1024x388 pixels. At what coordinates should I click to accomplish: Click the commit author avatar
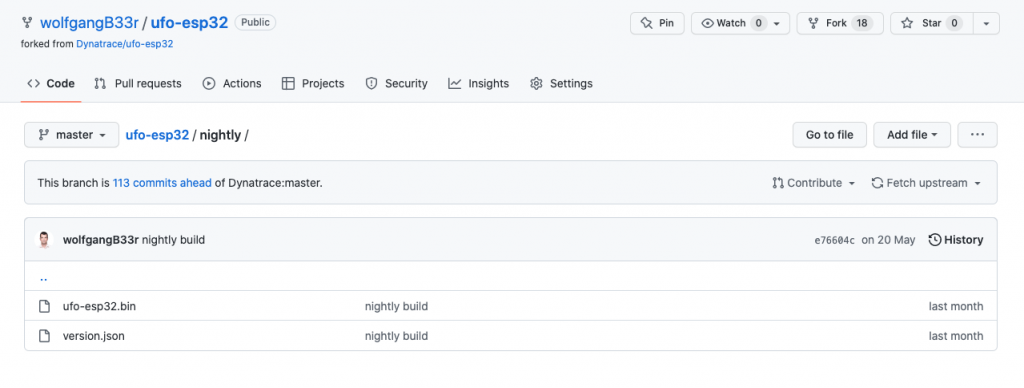44,240
